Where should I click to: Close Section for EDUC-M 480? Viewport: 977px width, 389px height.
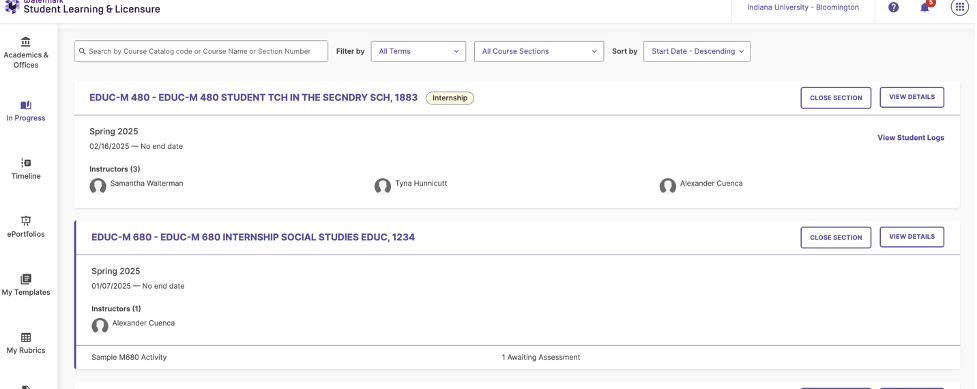(836, 98)
